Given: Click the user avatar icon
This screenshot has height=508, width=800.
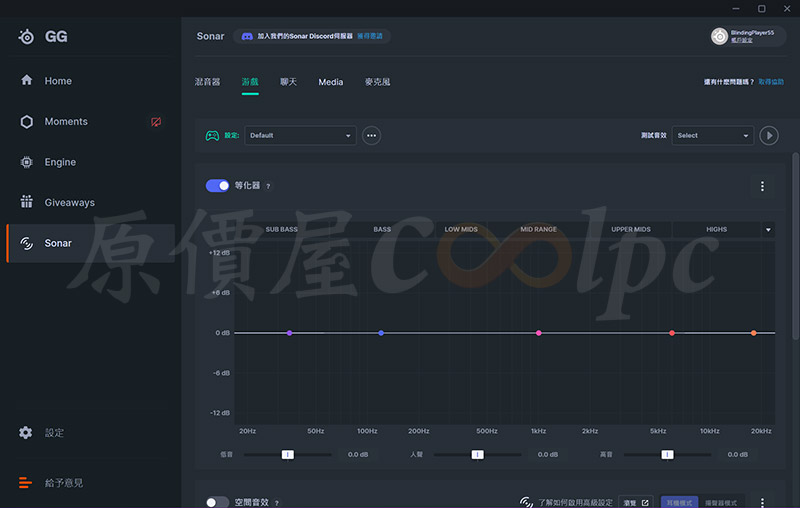Looking at the screenshot, I should pos(719,36).
